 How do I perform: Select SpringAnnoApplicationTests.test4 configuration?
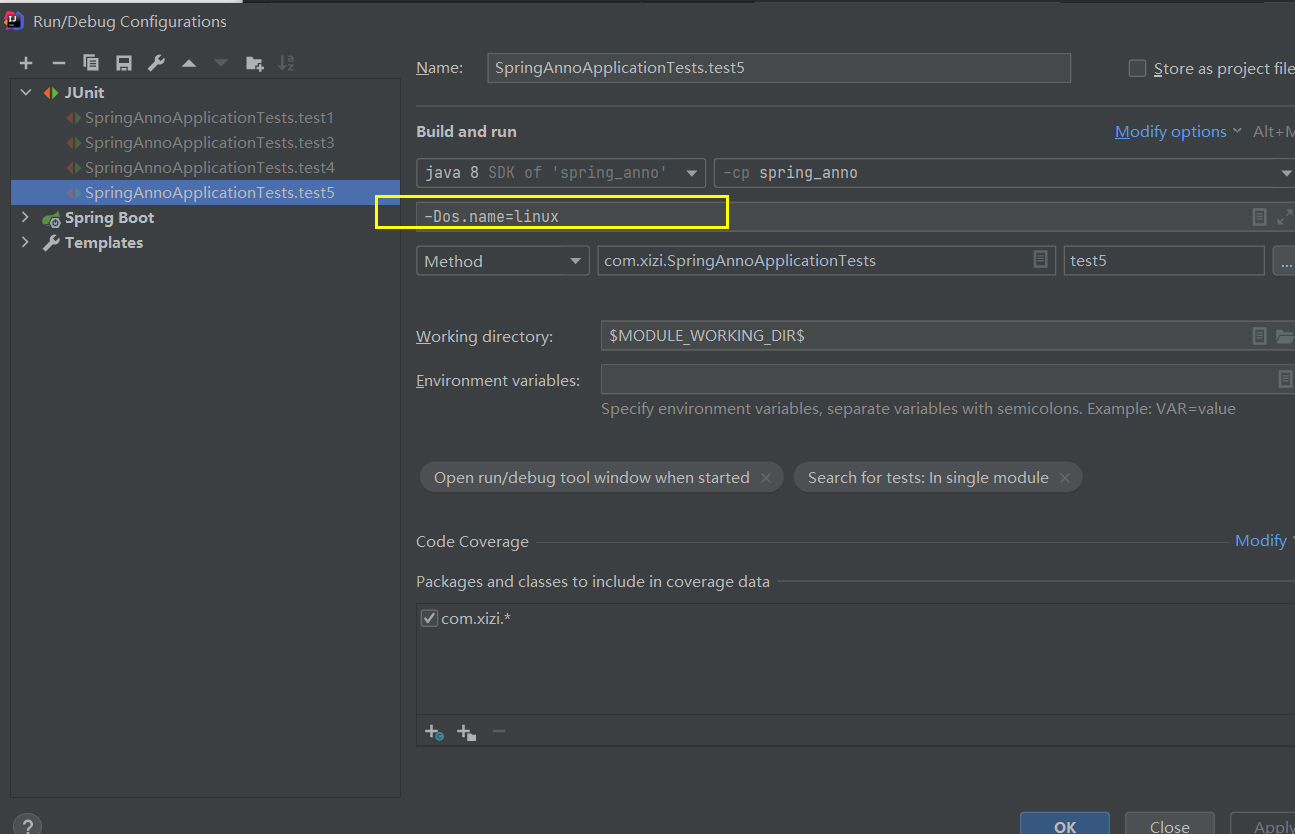click(209, 167)
